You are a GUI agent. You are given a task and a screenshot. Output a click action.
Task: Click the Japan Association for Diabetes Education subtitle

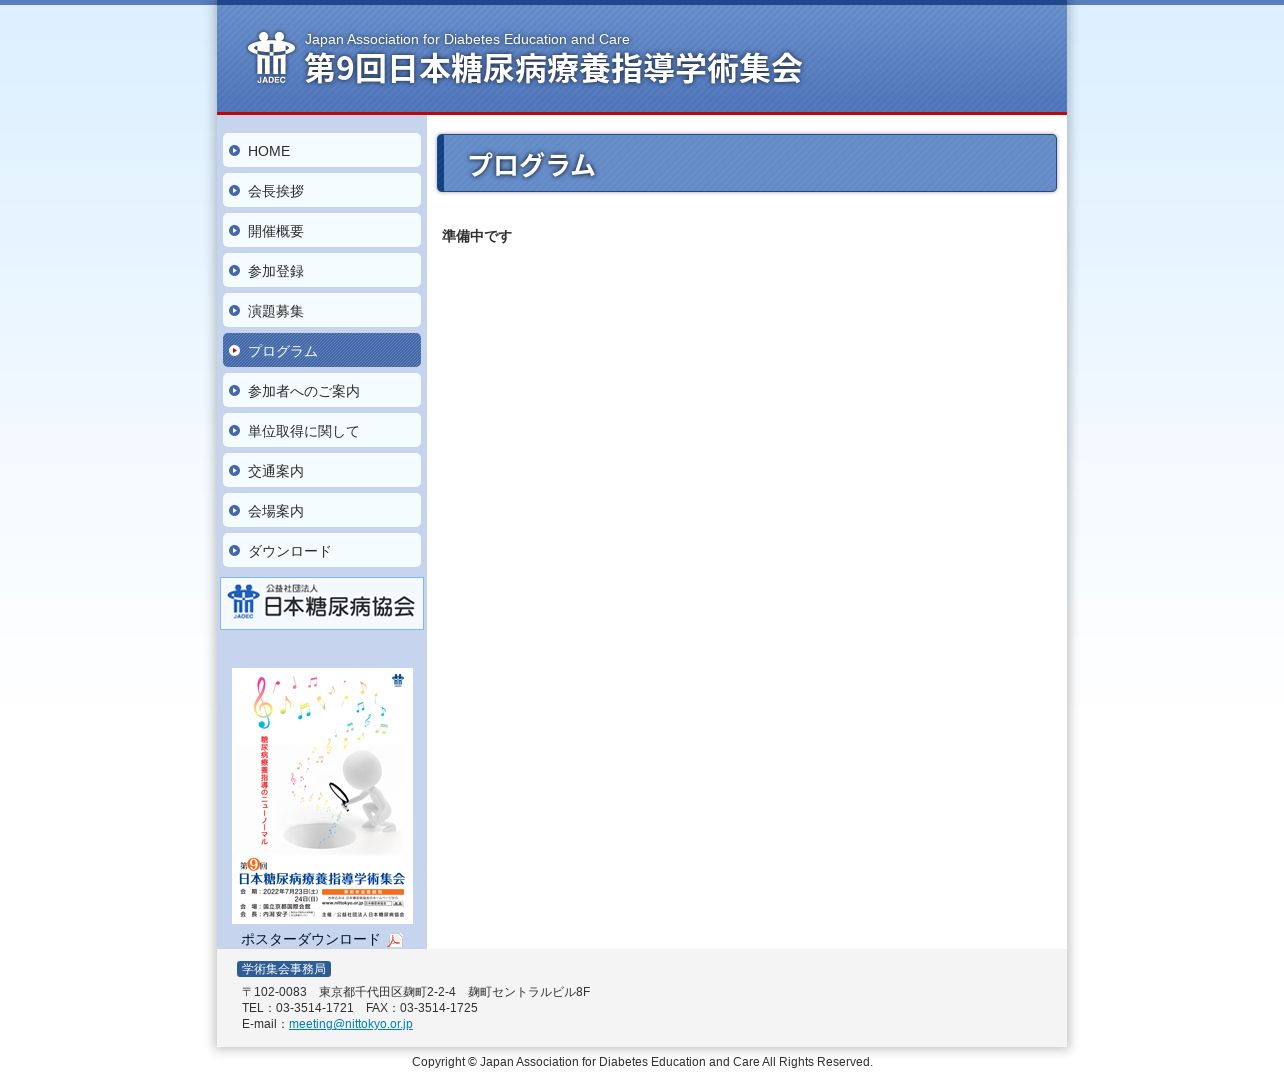(467, 39)
